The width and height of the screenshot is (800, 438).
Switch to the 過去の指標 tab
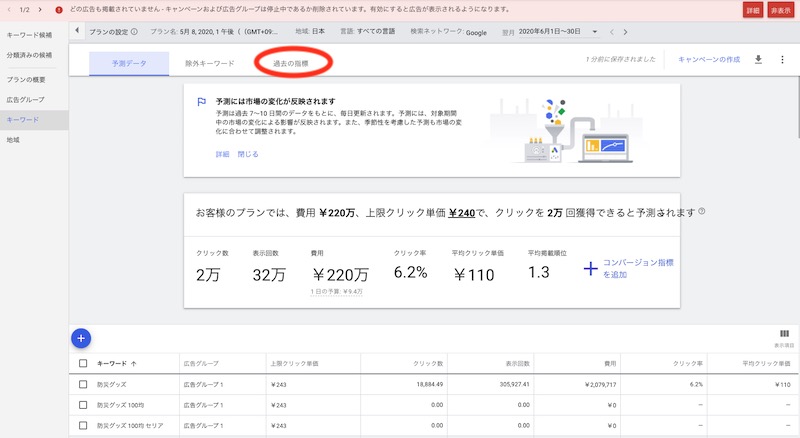pyautogui.click(x=290, y=63)
